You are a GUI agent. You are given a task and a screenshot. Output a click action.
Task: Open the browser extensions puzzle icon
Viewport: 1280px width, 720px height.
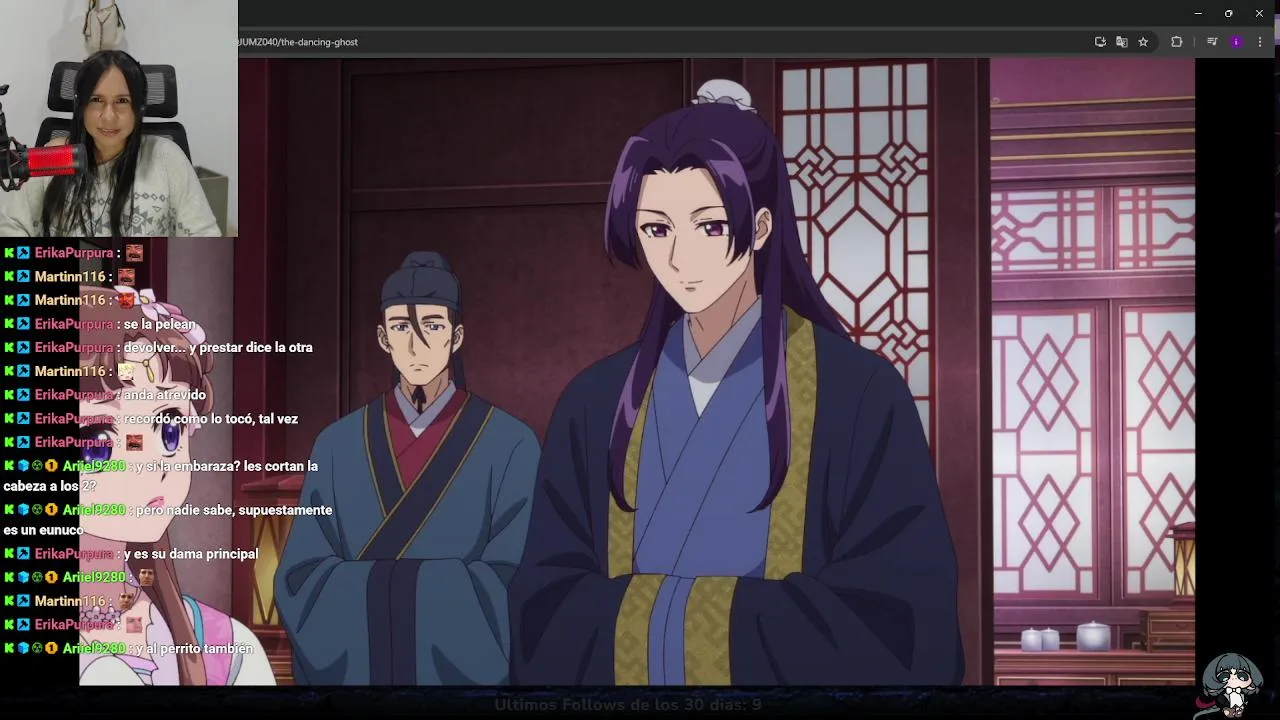1176,42
